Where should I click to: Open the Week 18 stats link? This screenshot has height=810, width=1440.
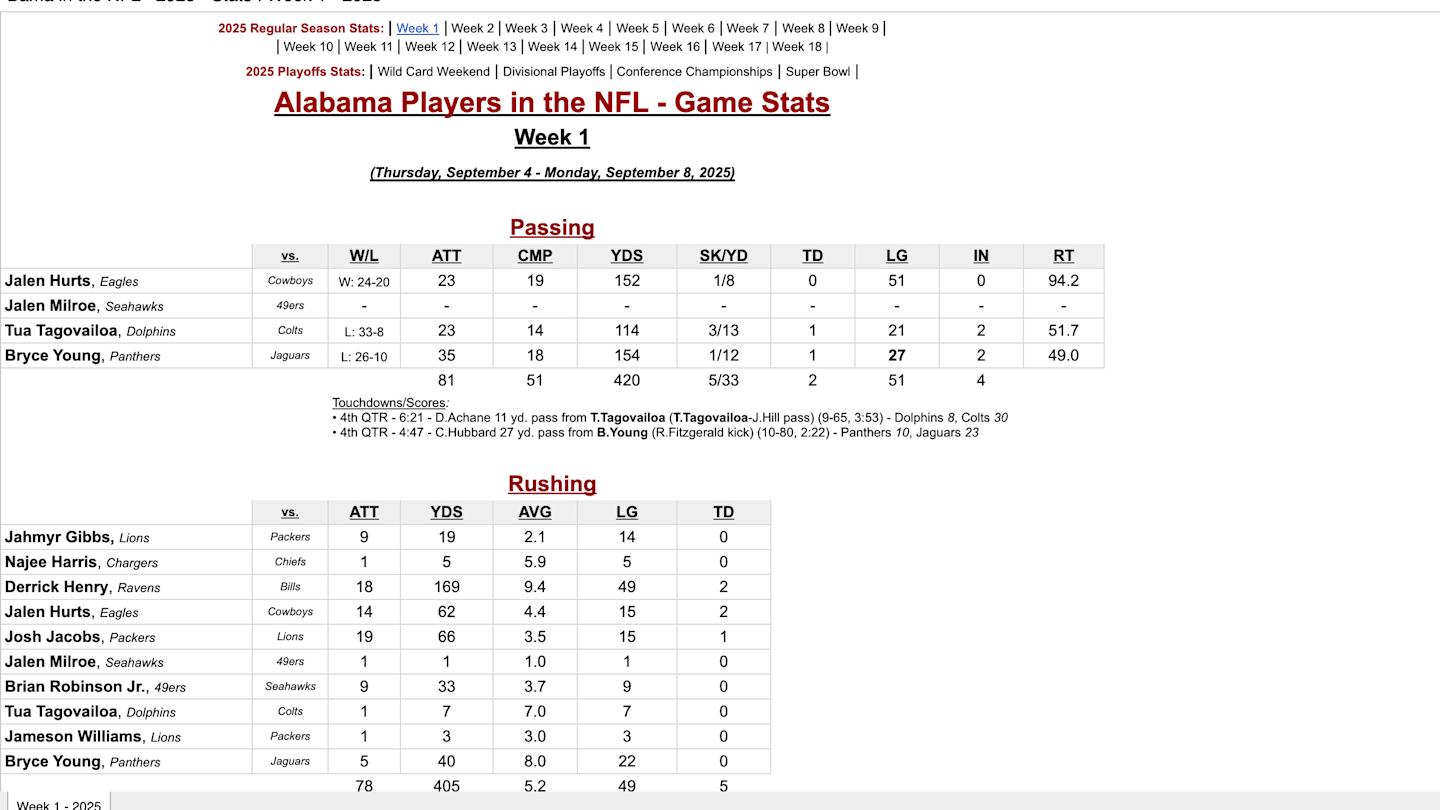point(797,46)
